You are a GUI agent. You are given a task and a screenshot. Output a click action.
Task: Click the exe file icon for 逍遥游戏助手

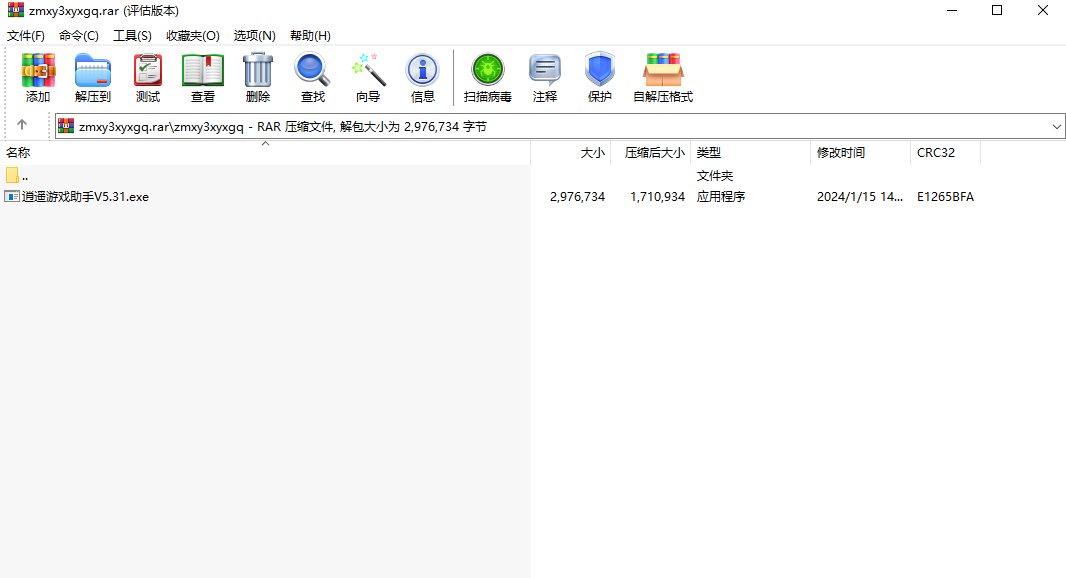12,197
